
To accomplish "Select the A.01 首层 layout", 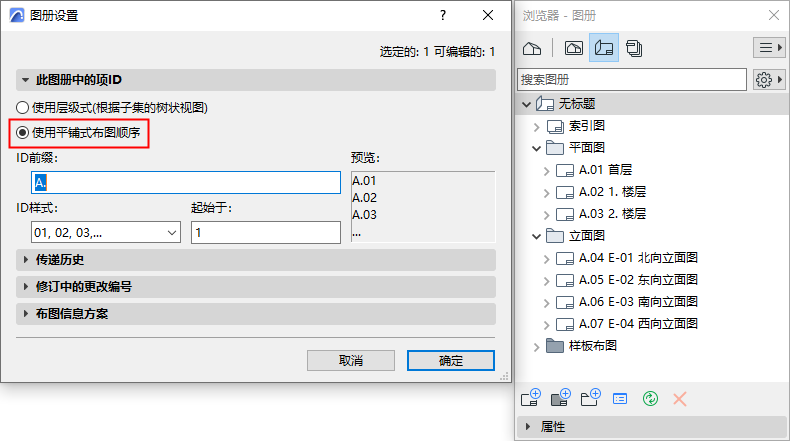I will coord(605,170).
